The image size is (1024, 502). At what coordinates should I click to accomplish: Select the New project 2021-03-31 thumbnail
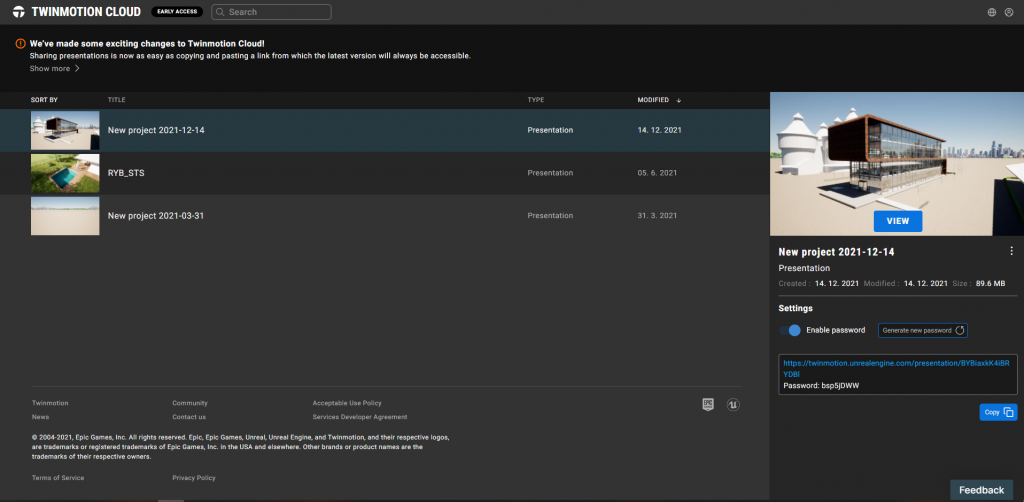point(65,215)
